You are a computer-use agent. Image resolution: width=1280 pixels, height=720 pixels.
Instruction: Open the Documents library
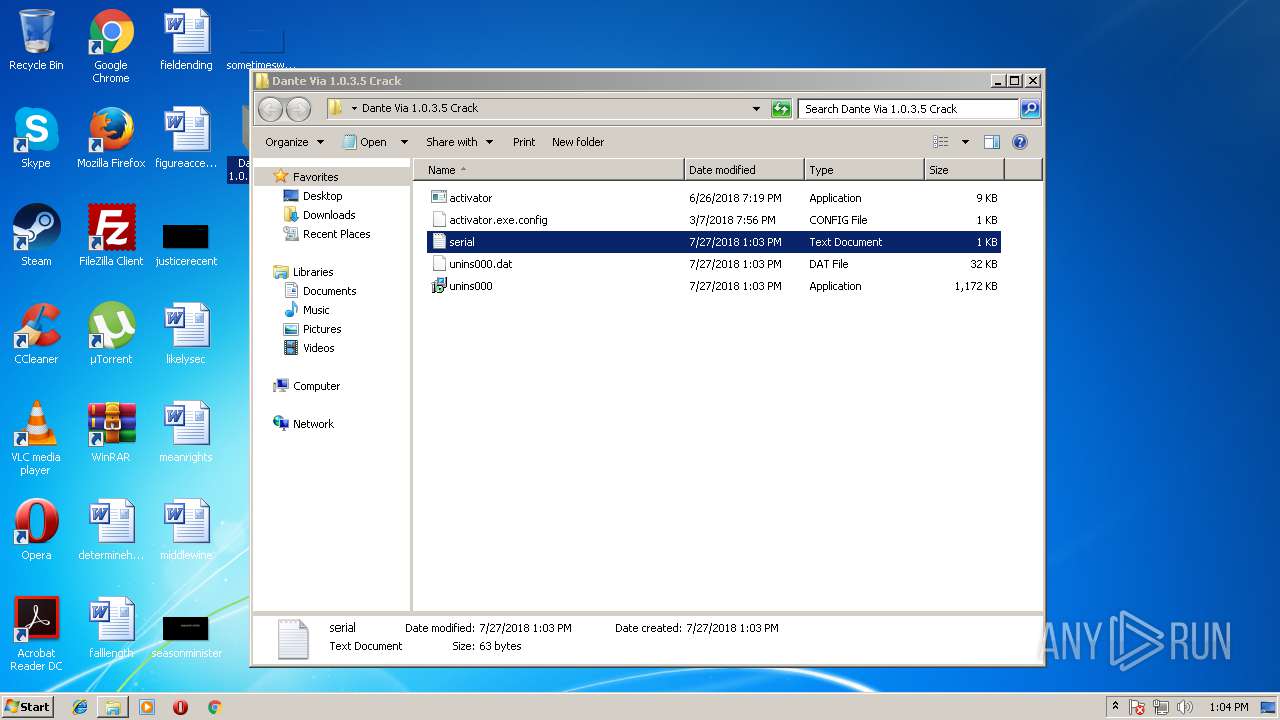[320, 291]
